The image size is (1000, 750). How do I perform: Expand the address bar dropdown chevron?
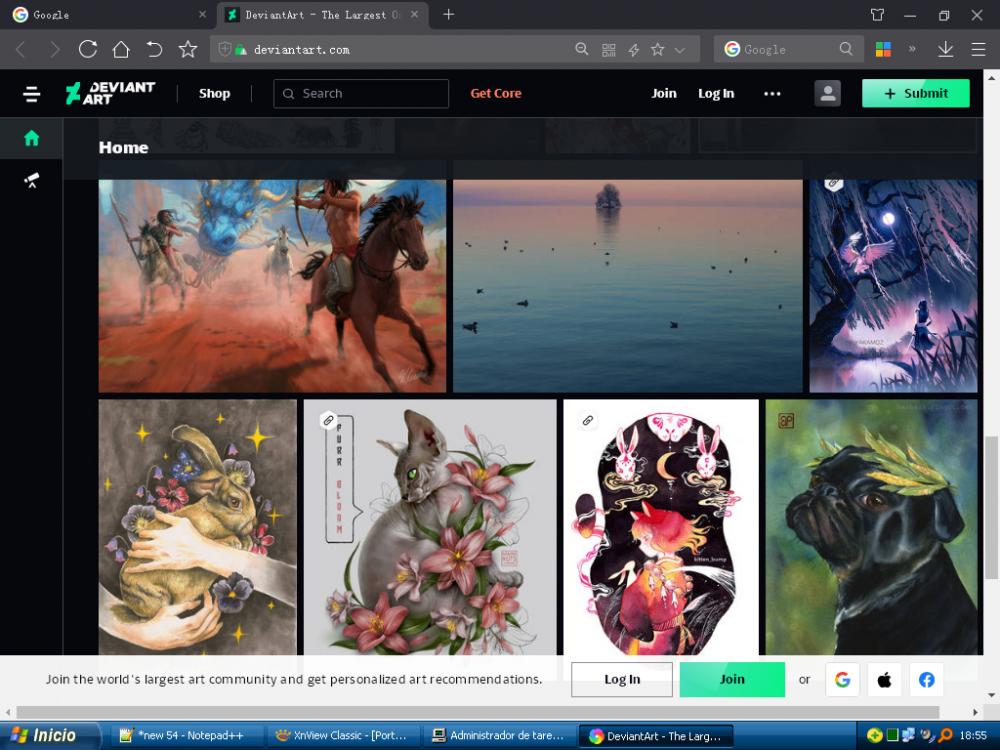point(680,49)
